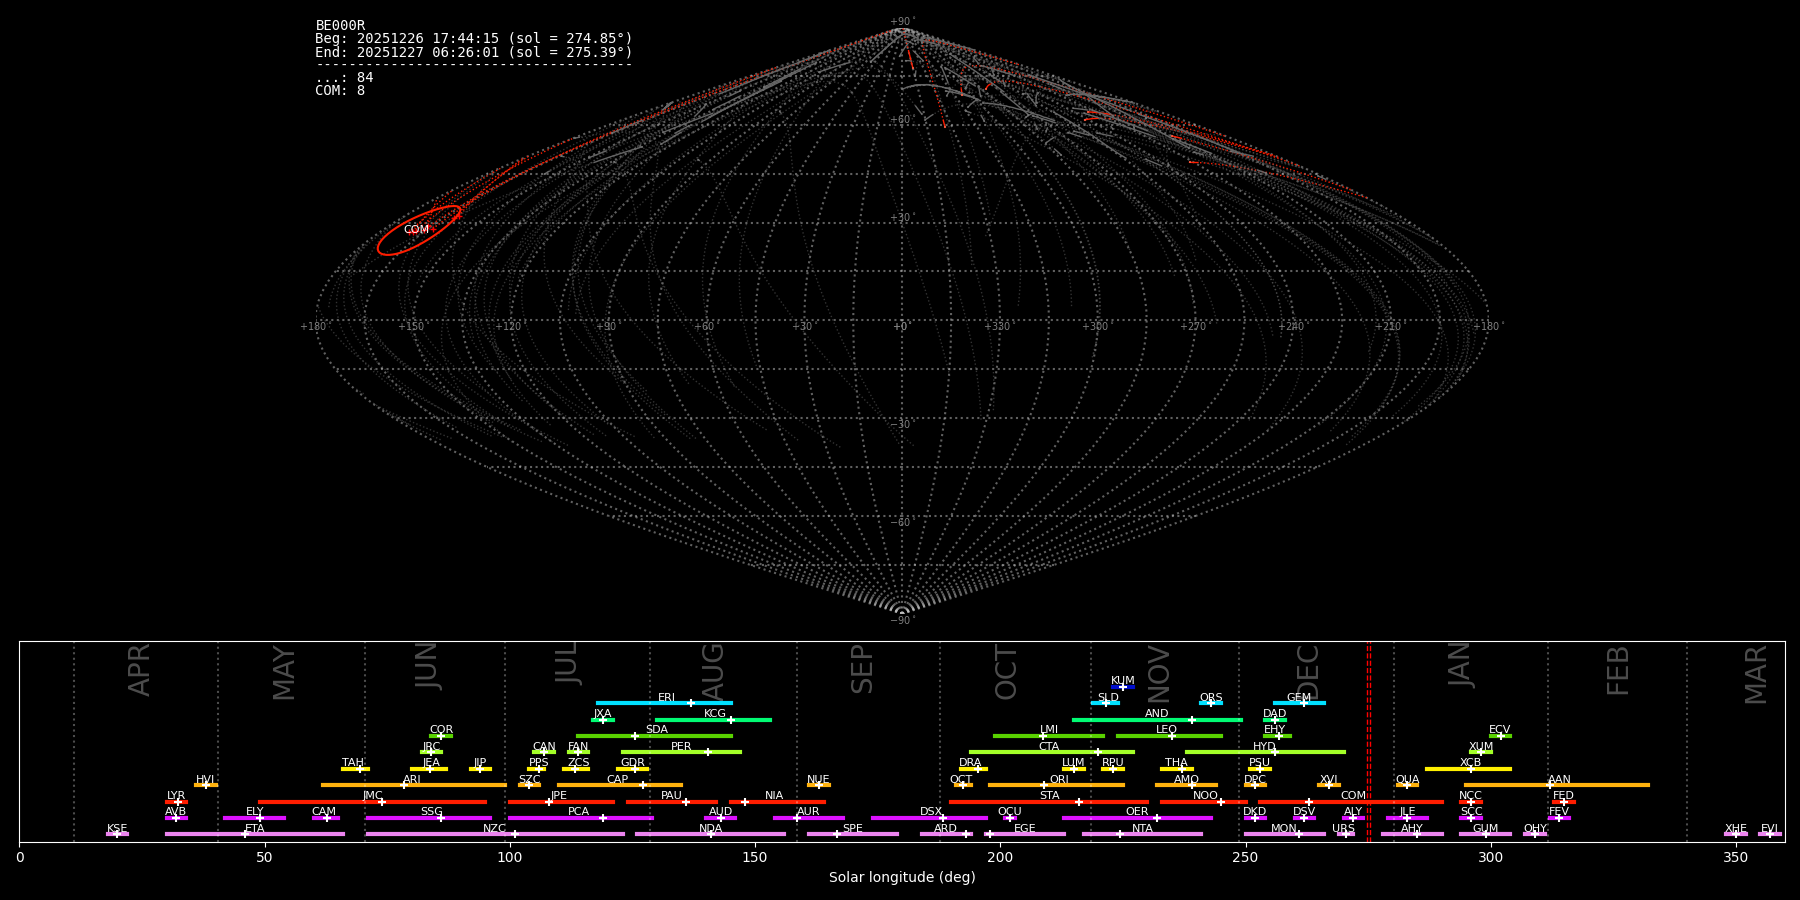The image size is (1800, 900).
Task: Click the +0 center longitude label on sky map
Action: tap(902, 327)
